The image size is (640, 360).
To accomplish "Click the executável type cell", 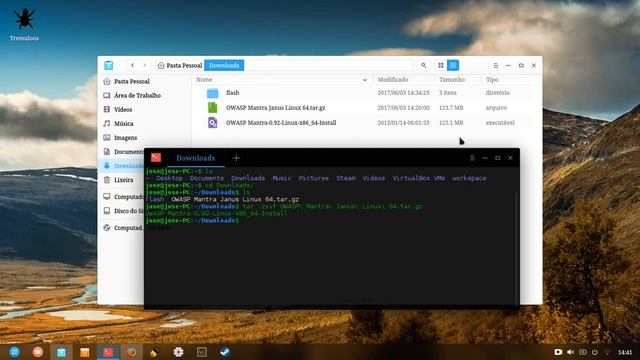I will pyautogui.click(x=500, y=122).
